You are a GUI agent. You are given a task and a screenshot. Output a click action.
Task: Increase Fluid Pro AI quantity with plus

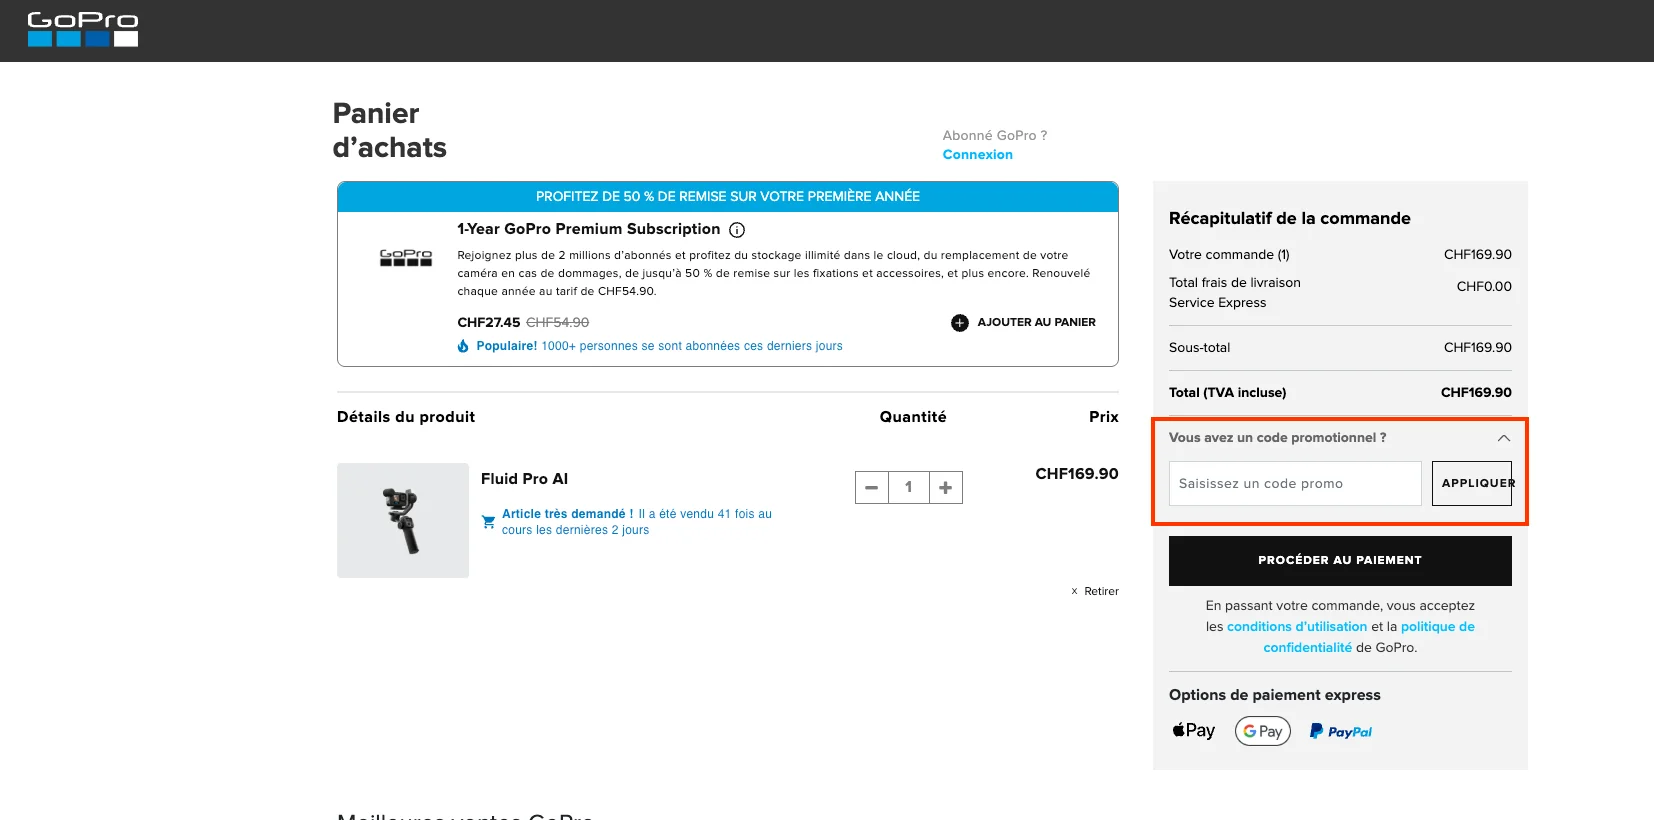coord(945,487)
